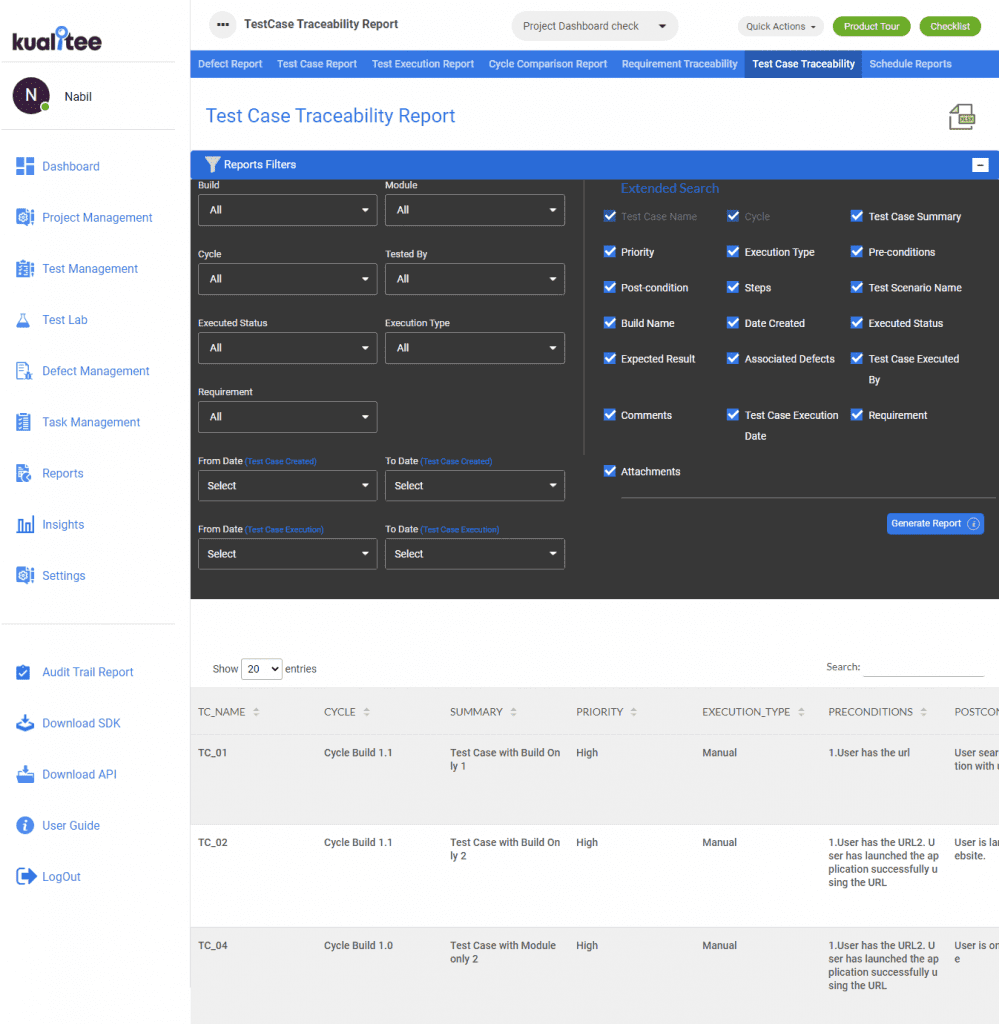Image resolution: width=999 pixels, height=1024 pixels.
Task: Open the Project Dashboard check selector
Action: [594, 26]
